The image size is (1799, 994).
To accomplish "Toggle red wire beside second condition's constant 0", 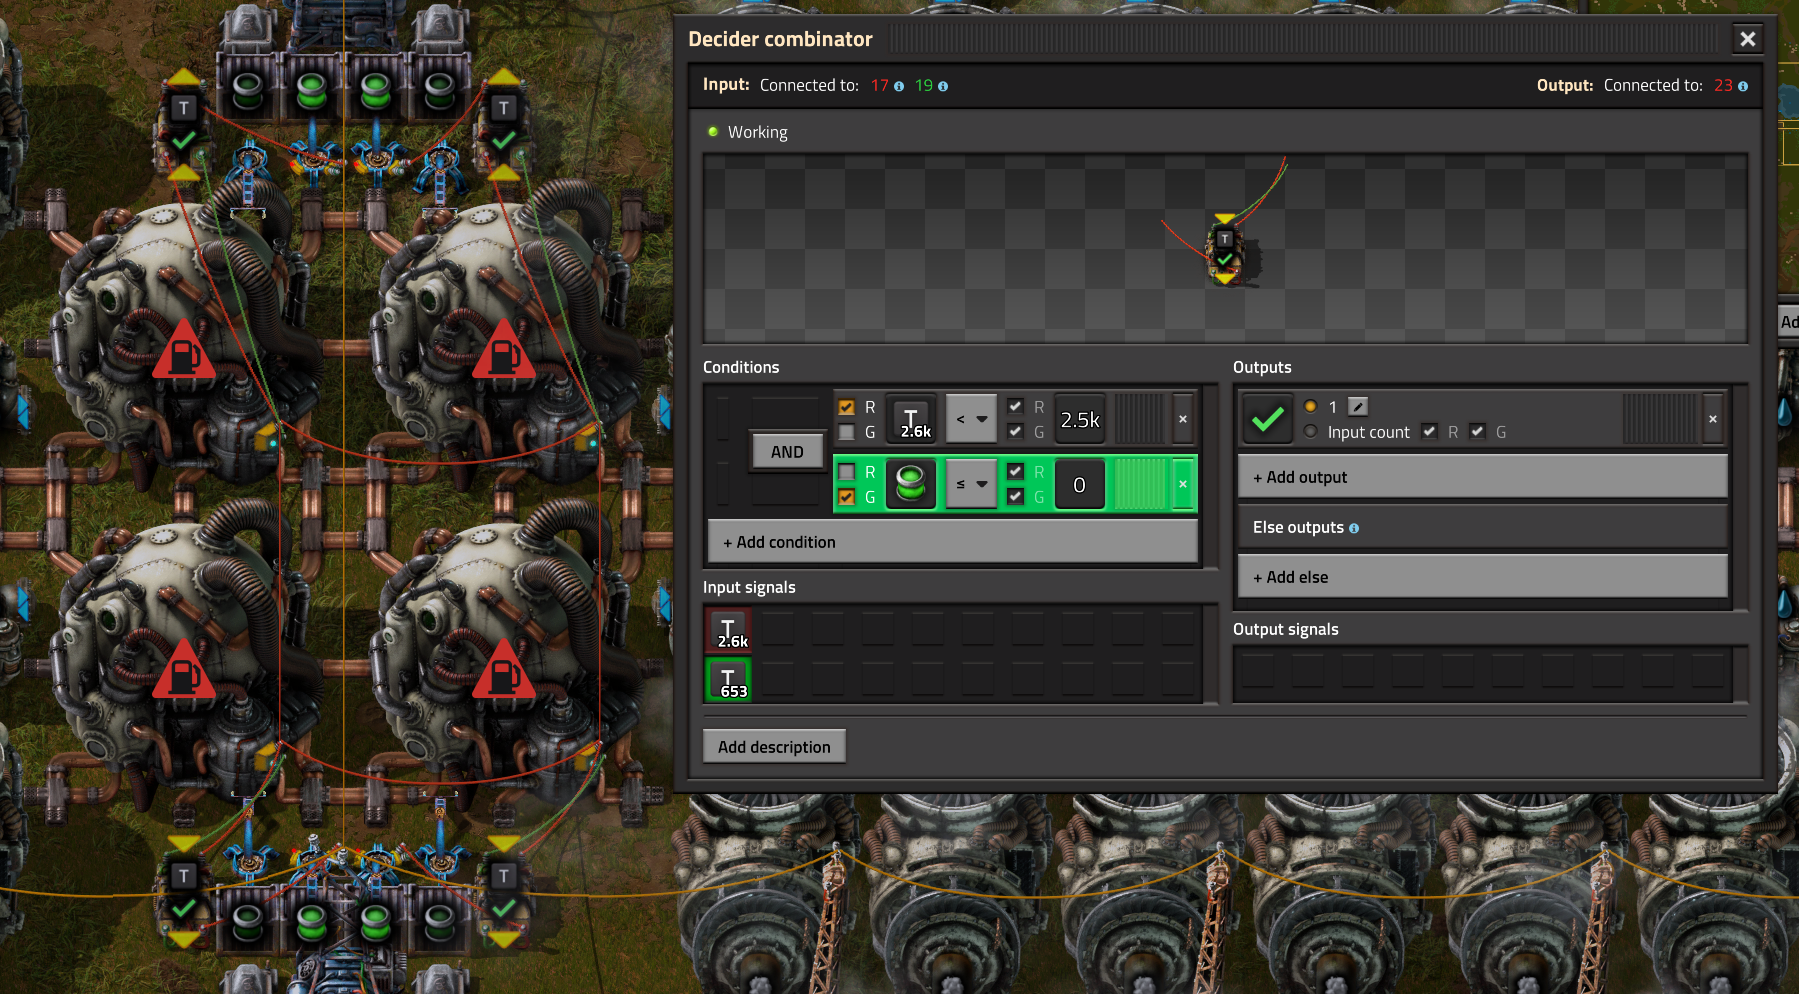I will (x=1016, y=472).
